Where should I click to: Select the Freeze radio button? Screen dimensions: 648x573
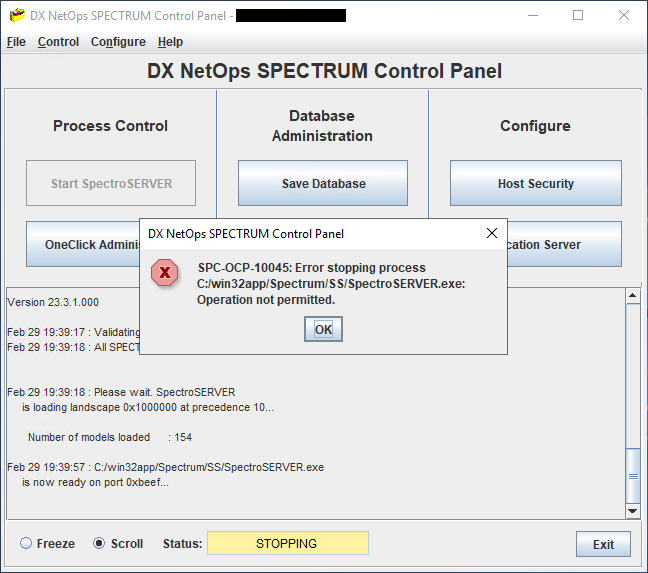tap(27, 544)
